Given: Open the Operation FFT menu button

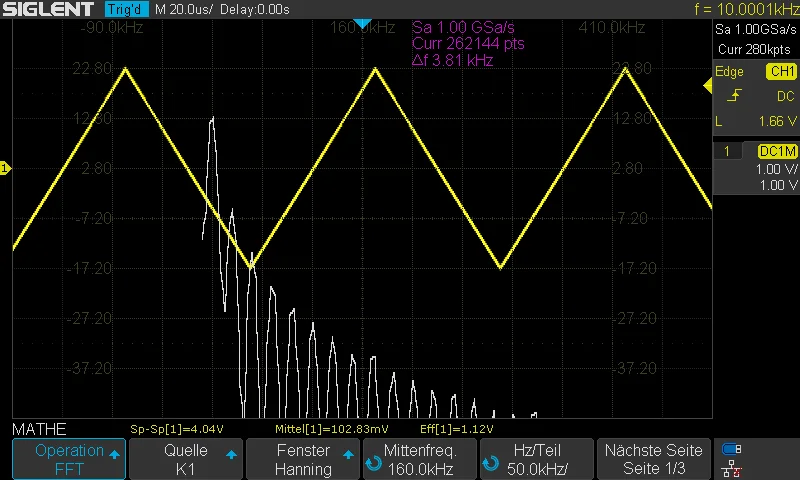Looking at the screenshot, I should point(69,459).
